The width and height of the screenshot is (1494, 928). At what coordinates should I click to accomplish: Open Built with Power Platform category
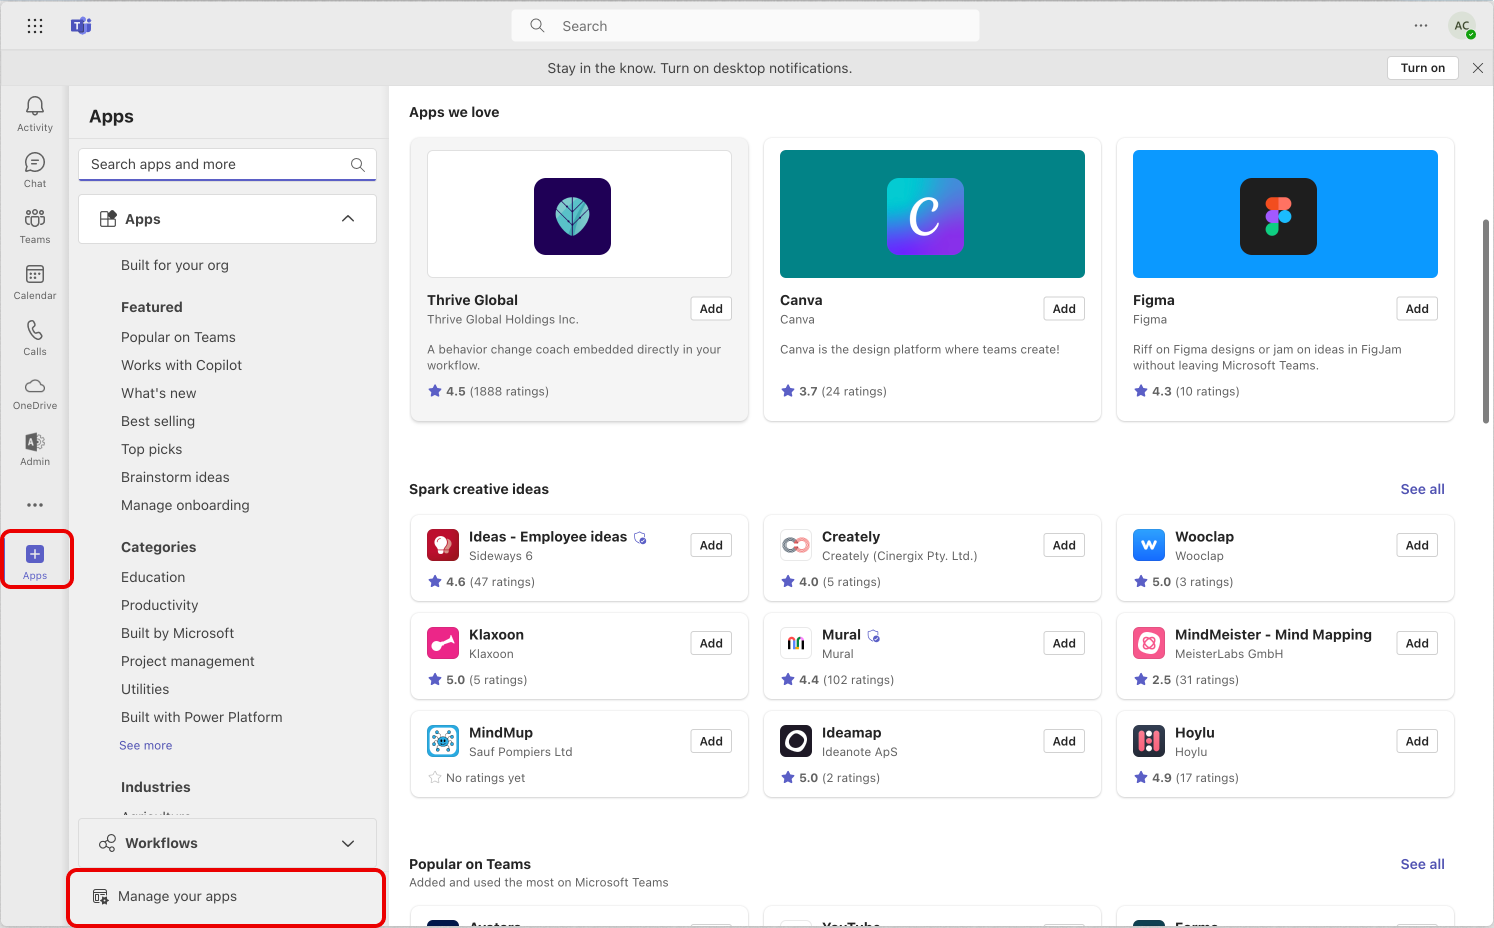pyautogui.click(x=201, y=717)
